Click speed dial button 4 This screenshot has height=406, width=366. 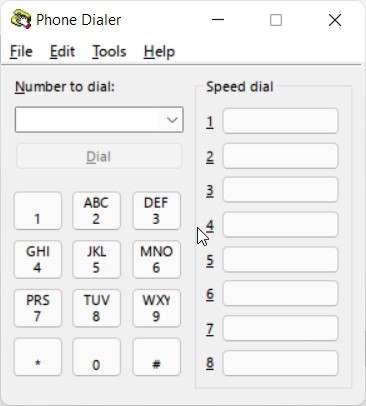280,224
